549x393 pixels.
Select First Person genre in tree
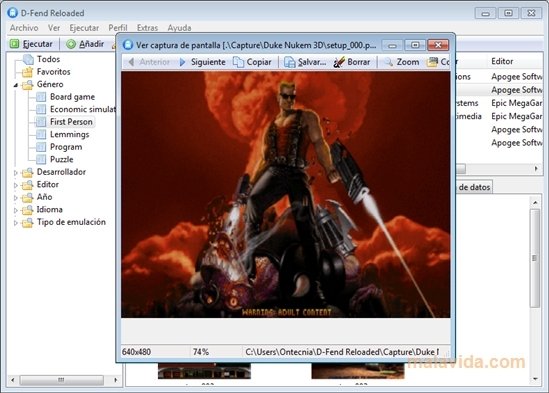(71, 122)
